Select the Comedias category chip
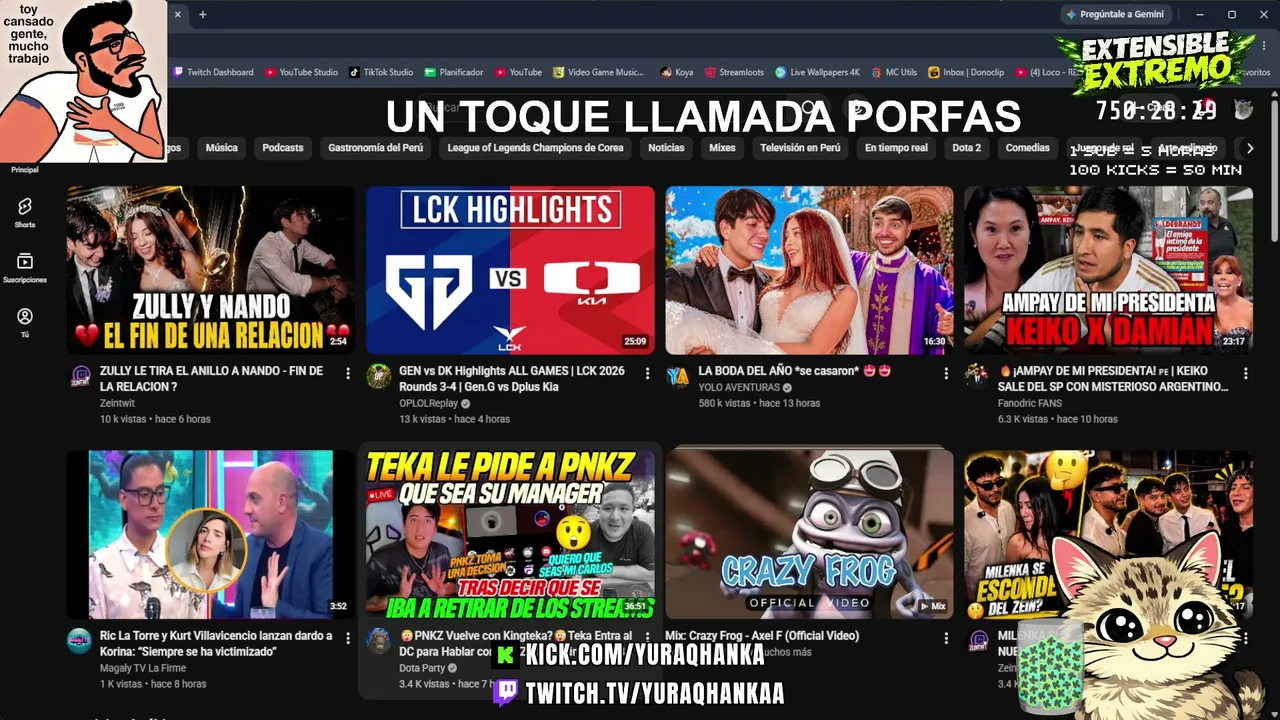The width and height of the screenshot is (1280, 720). (1028, 148)
